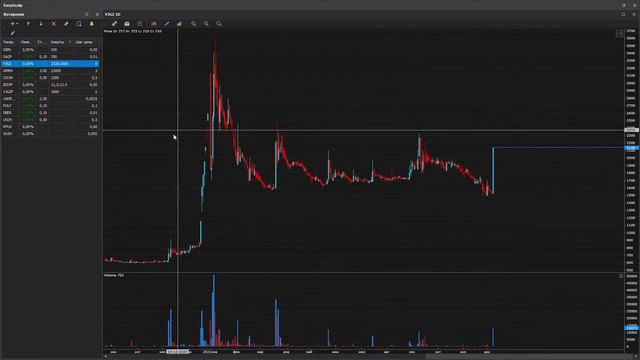
Task: Click the tallest blue volume bar
Action: [213, 310]
